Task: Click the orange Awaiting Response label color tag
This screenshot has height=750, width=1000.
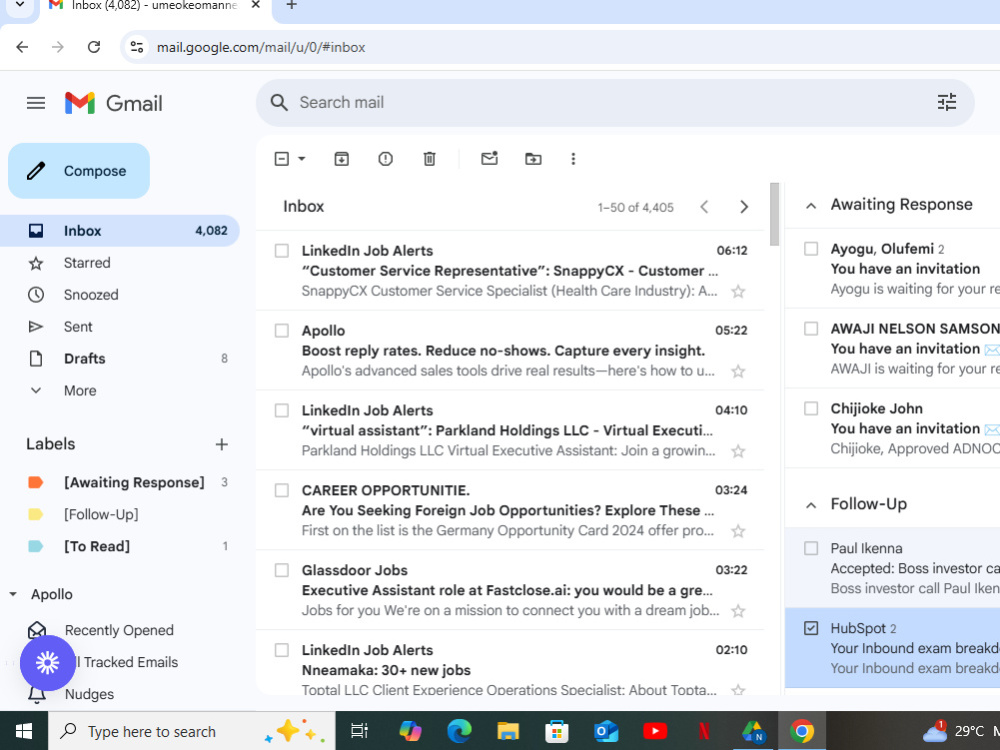Action: point(36,483)
